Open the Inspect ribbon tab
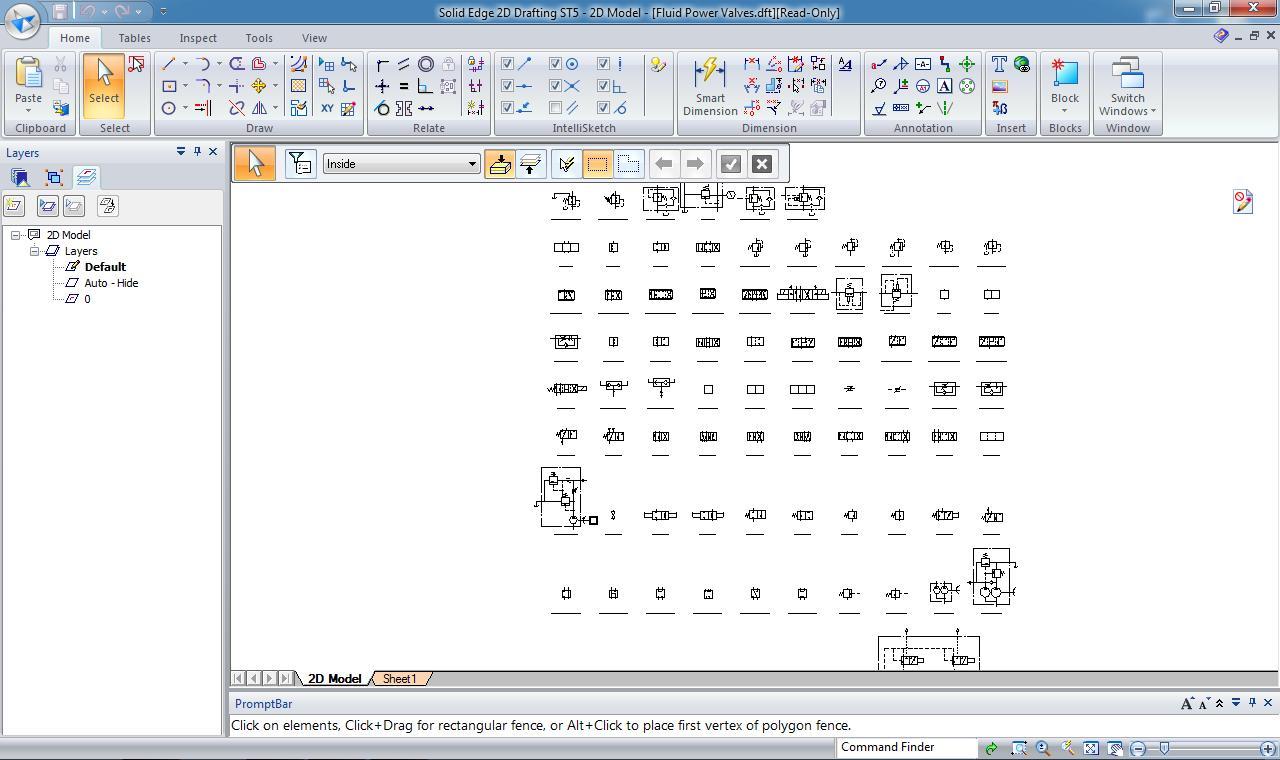 (197, 38)
